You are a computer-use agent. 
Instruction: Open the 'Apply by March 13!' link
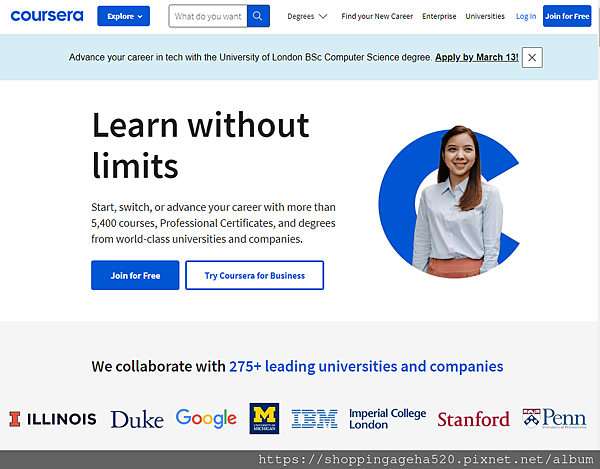click(x=477, y=57)
